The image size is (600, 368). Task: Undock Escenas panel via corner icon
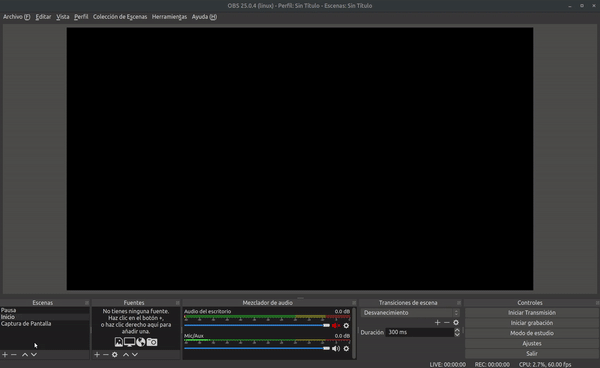click(87, 303)
